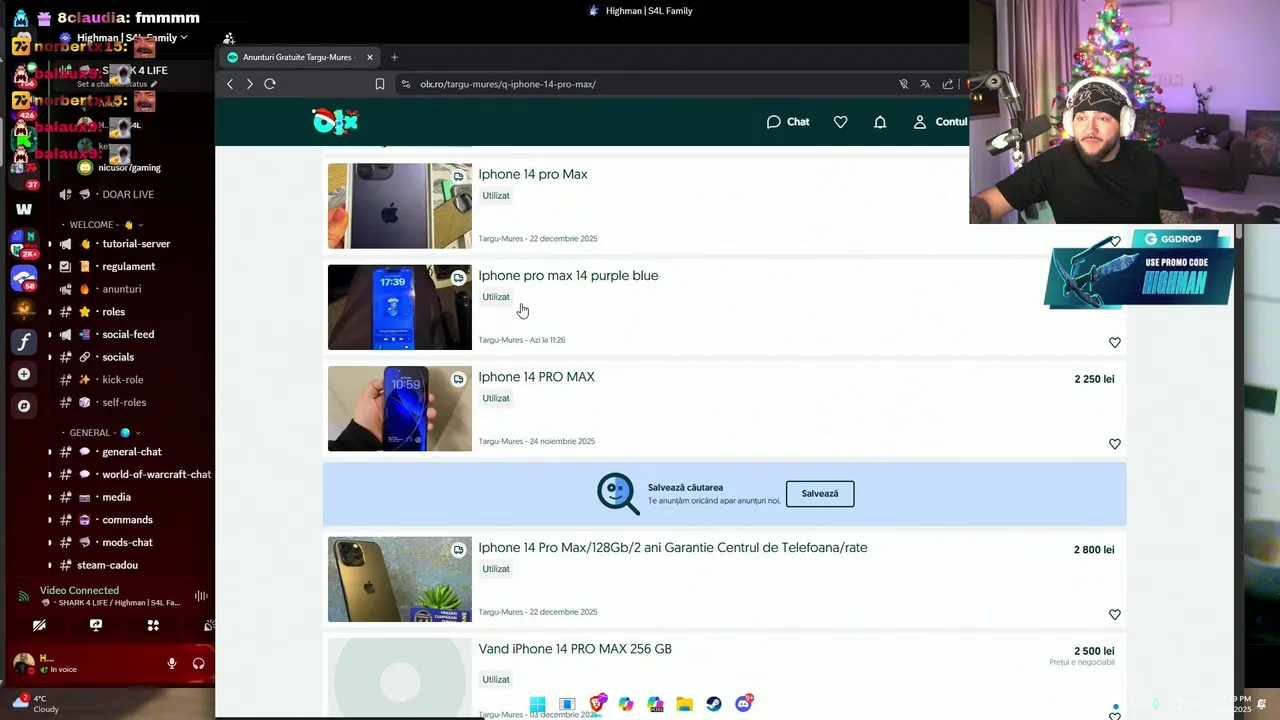Viewport: 1280px width, 720px height.
Task: Toggle Discord screen share button
Action: (x=96, y=625)
